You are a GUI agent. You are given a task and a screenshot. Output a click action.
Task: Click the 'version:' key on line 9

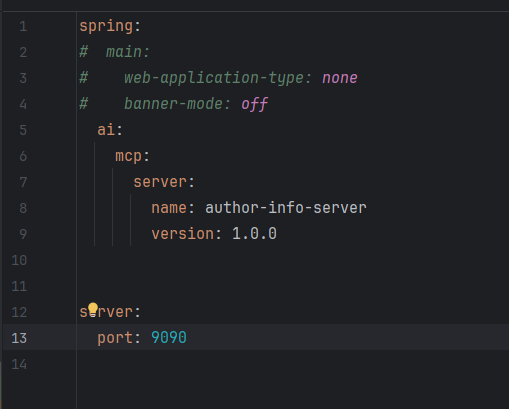pyautogui.click(x=186, y=234)
